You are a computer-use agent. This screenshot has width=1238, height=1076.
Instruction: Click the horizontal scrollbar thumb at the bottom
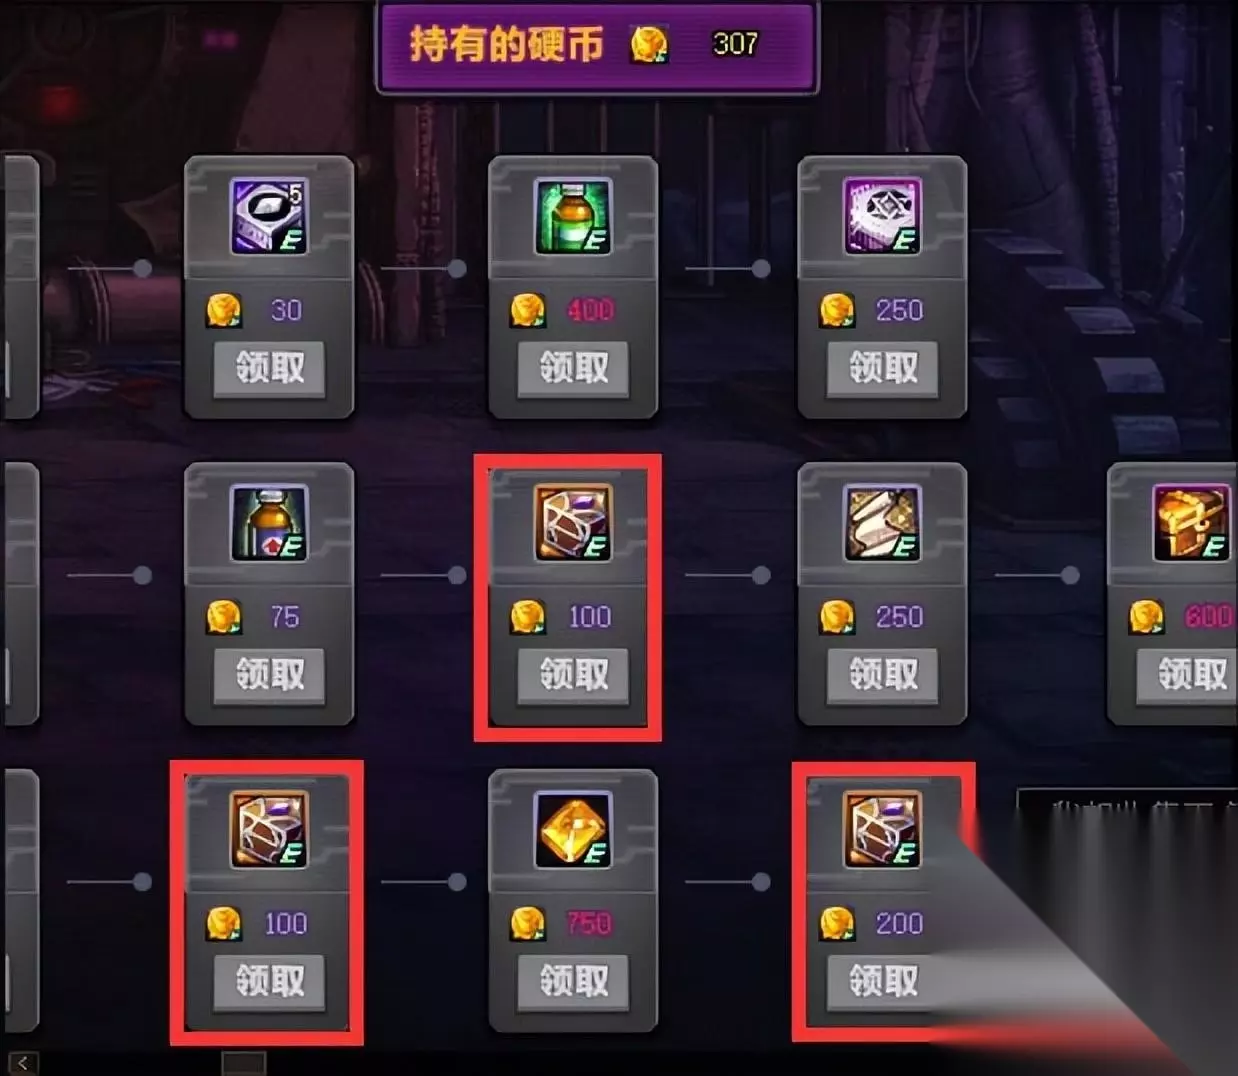244,1063
